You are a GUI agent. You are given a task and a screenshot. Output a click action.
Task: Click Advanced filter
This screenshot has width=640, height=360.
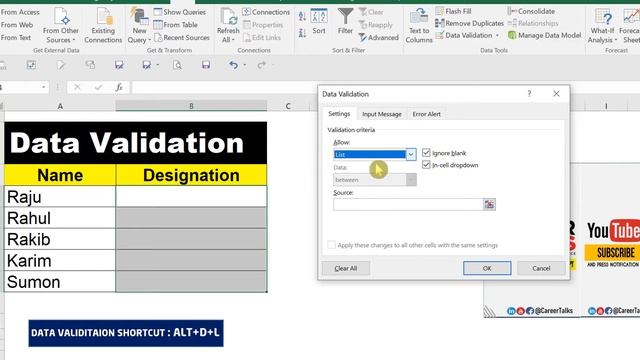point(379,38)
